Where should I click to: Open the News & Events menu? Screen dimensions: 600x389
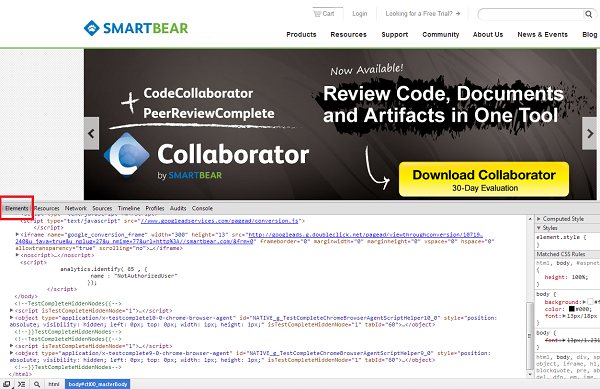pos(542,34)
